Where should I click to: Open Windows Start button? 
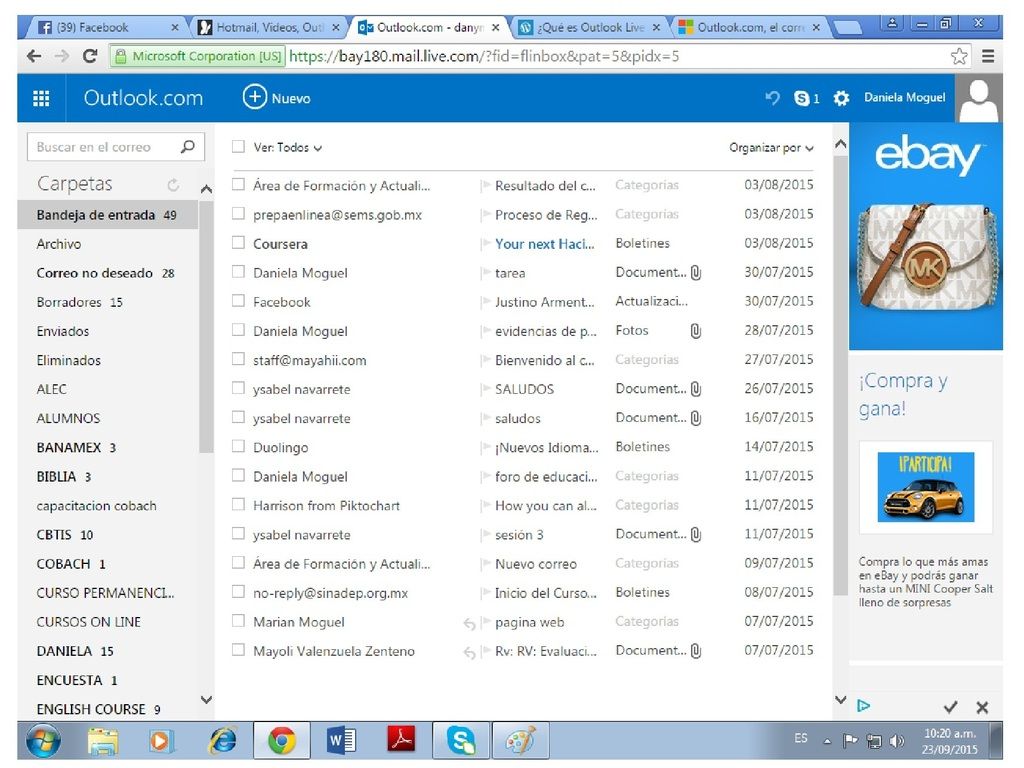pyautogui.click(x=44, y=741)
